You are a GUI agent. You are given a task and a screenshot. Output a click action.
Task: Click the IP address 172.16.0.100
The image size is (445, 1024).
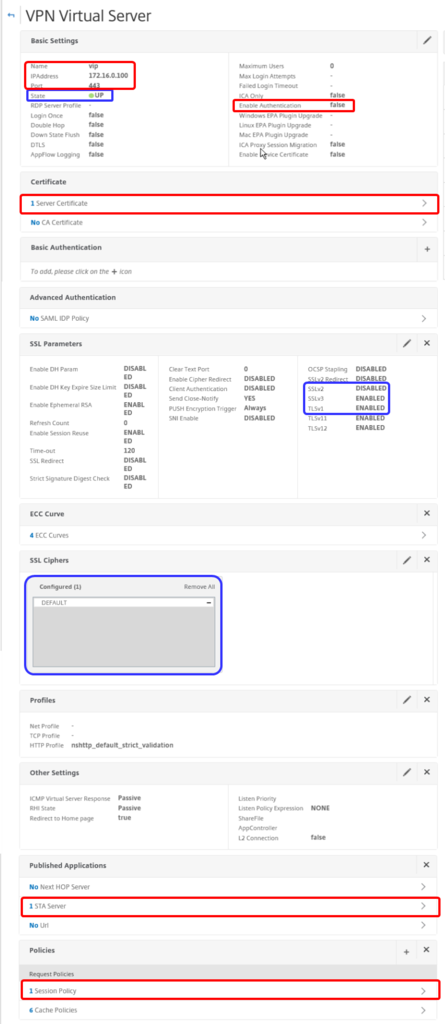tap(108, 76)
